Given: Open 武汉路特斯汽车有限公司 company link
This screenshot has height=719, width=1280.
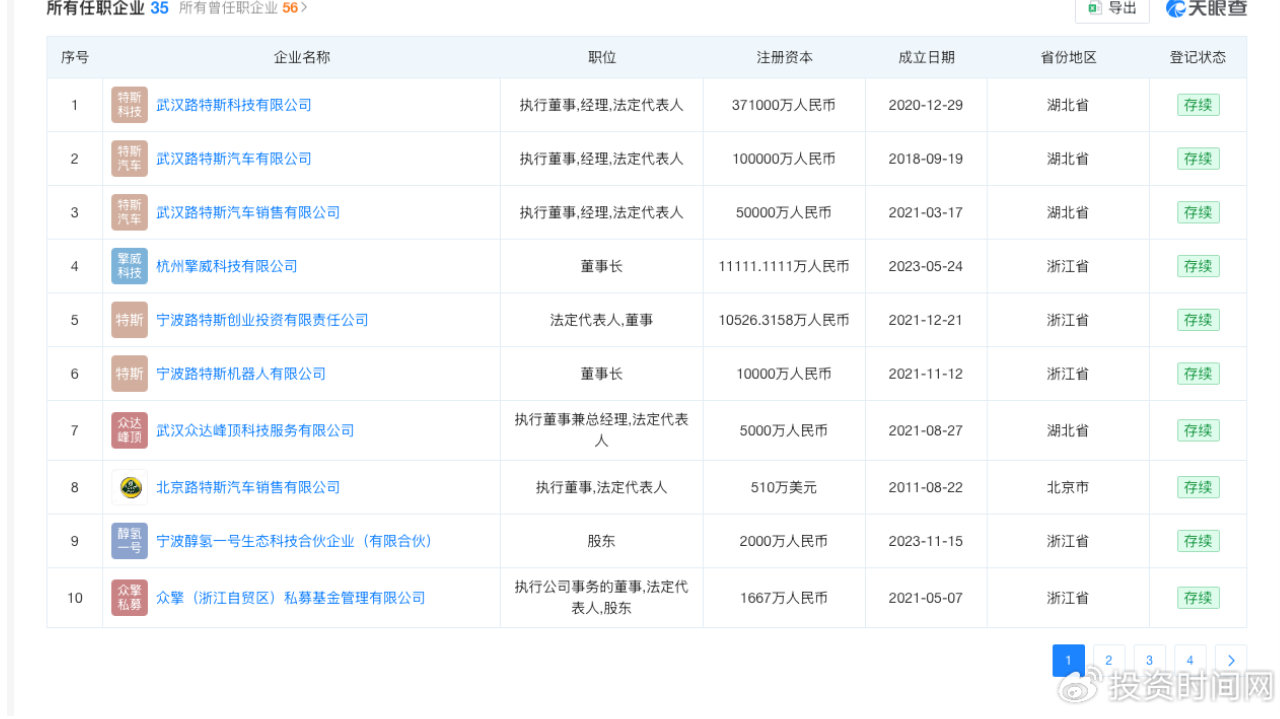Looking at the screenshot, I should tap(234, 159).
